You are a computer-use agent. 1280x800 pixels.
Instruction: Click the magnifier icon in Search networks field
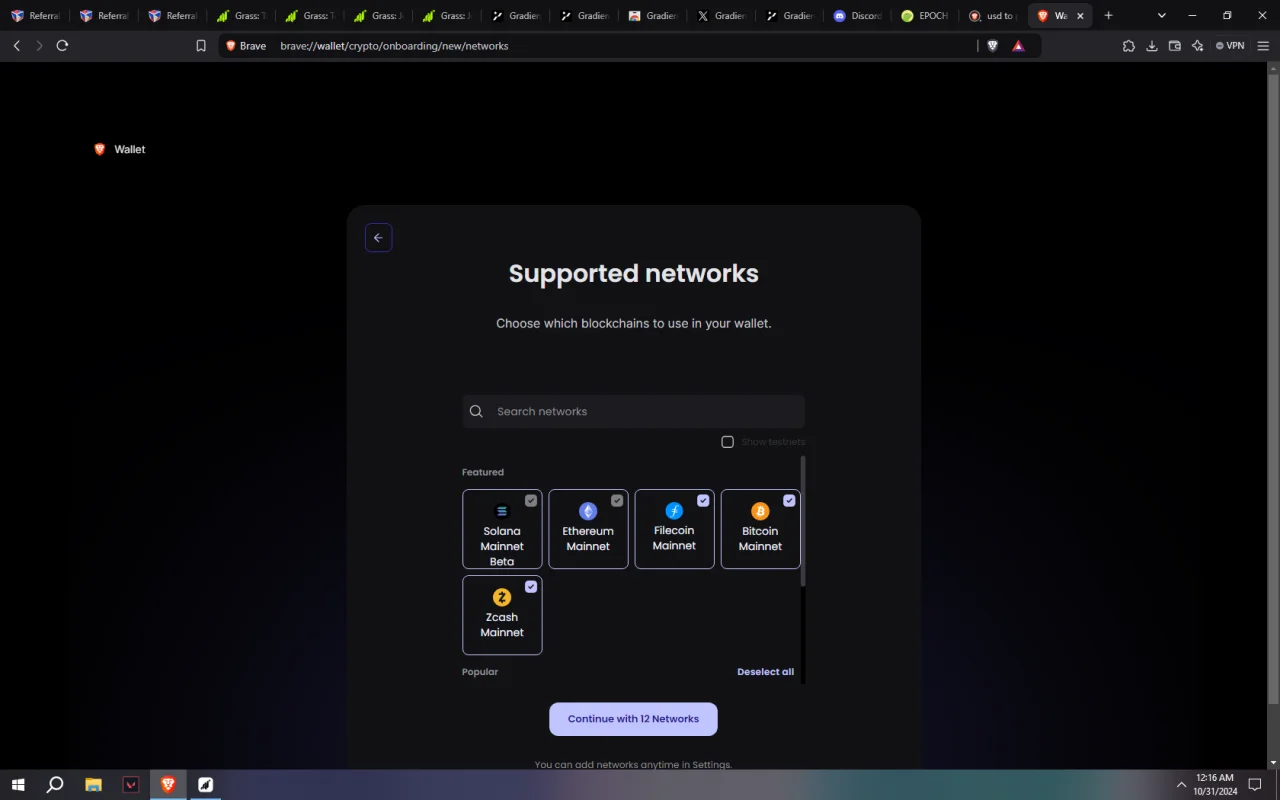[x=476, y=411]
